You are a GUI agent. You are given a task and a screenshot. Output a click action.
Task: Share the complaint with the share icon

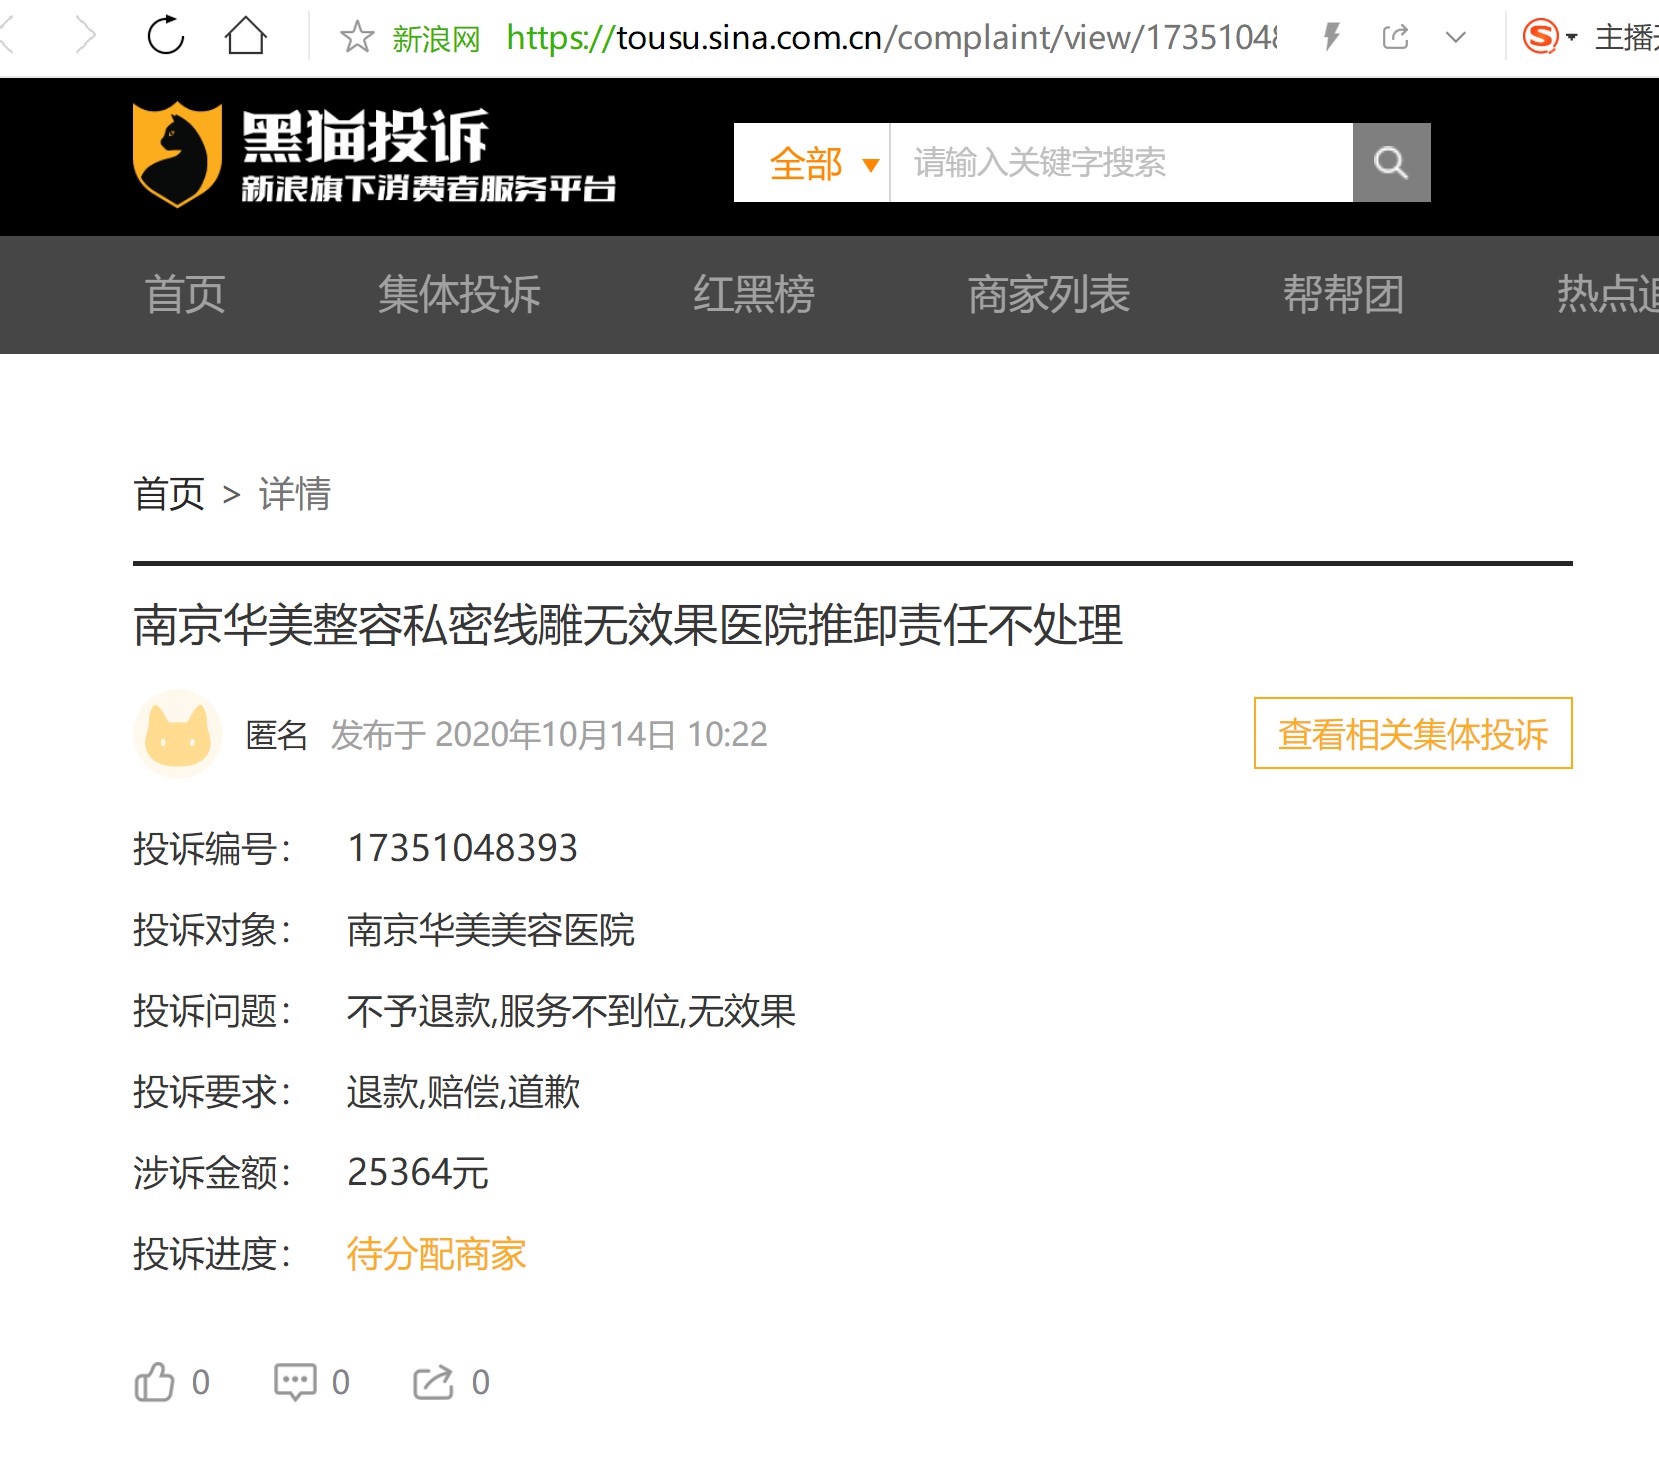(x=433, y=1382)
